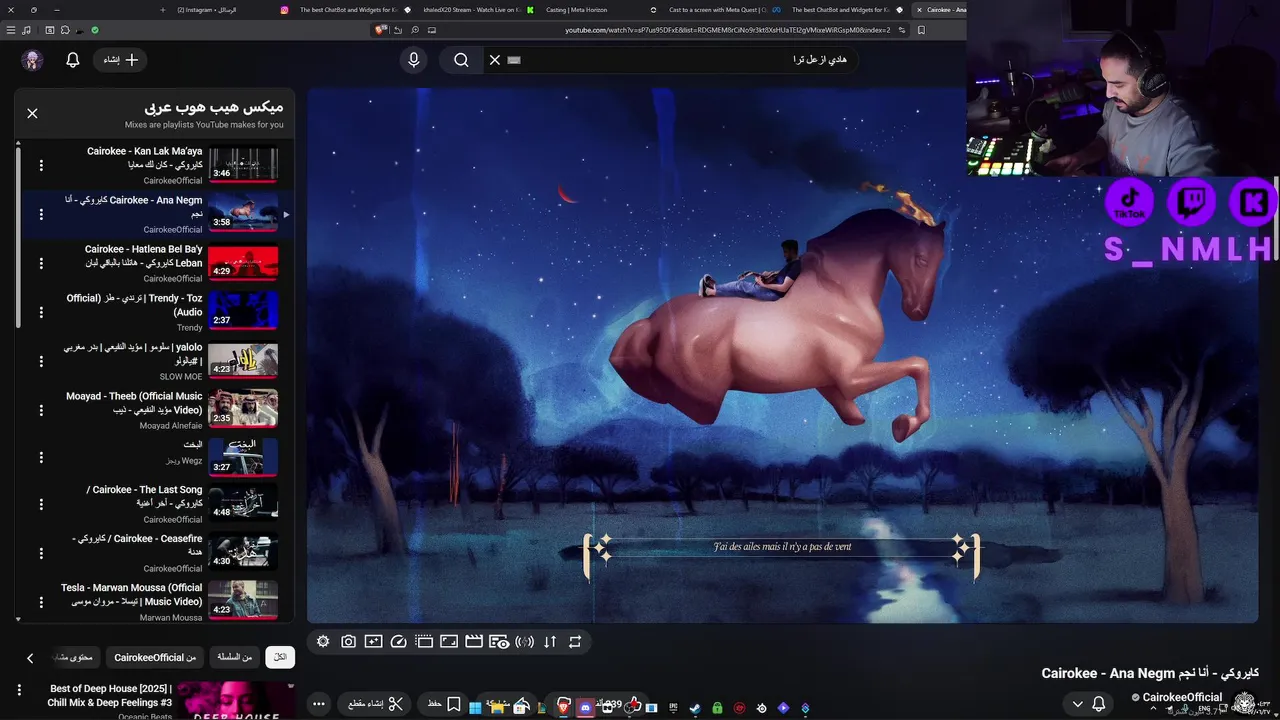The image size is (1280, 720).
Task: Take a screenshot with the camera icon
Action: pos(348,642)
